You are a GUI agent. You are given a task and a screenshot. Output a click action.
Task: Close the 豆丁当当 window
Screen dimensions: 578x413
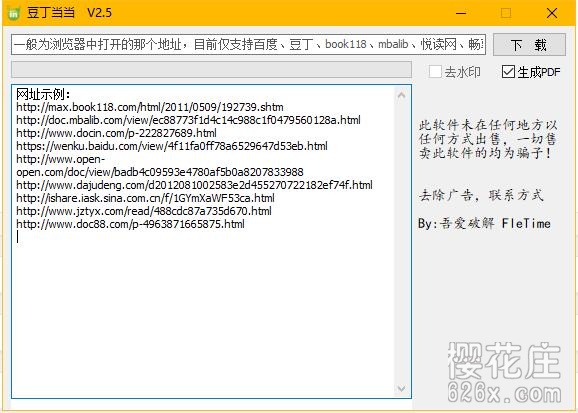(552, 13)
